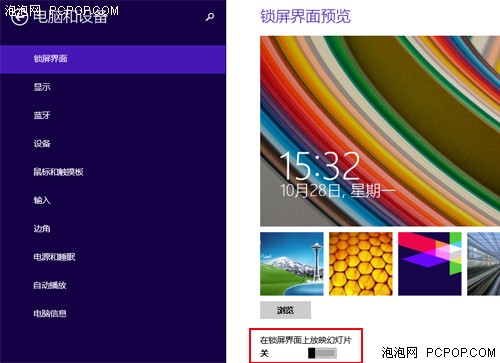Pick the Space Needle landscape thumbnail
This screenshot has width=500, height=363.
click(x=292, y=264)
